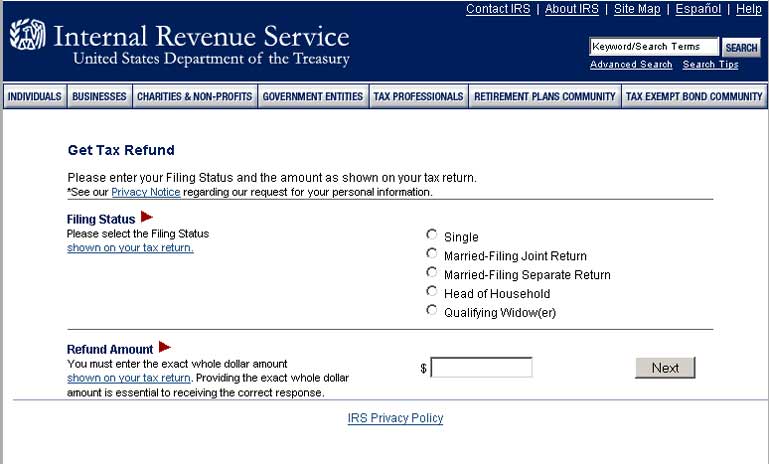Image resolution: width=769 pixels, height=464 pixels.
Task: Click the red flag beside Refund Amount
Action: (165, 347)
